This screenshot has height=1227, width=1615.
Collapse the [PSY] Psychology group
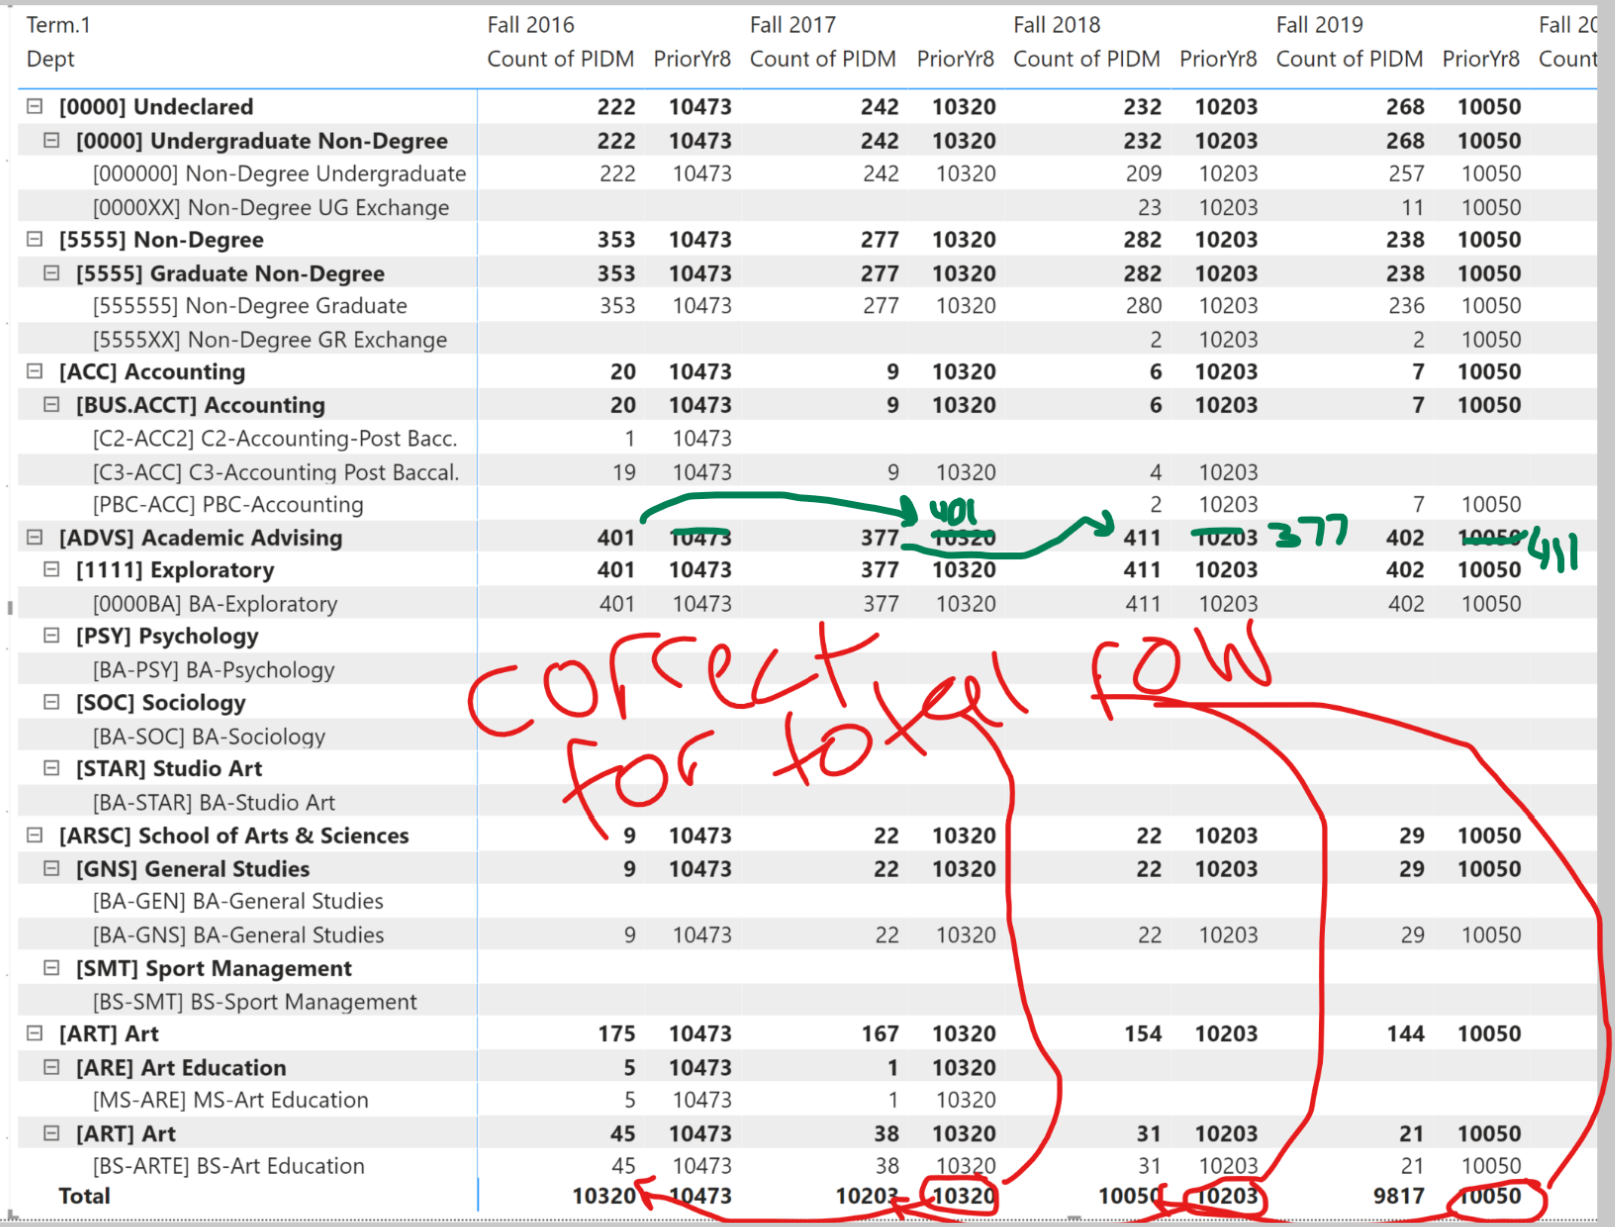point(52,636)
